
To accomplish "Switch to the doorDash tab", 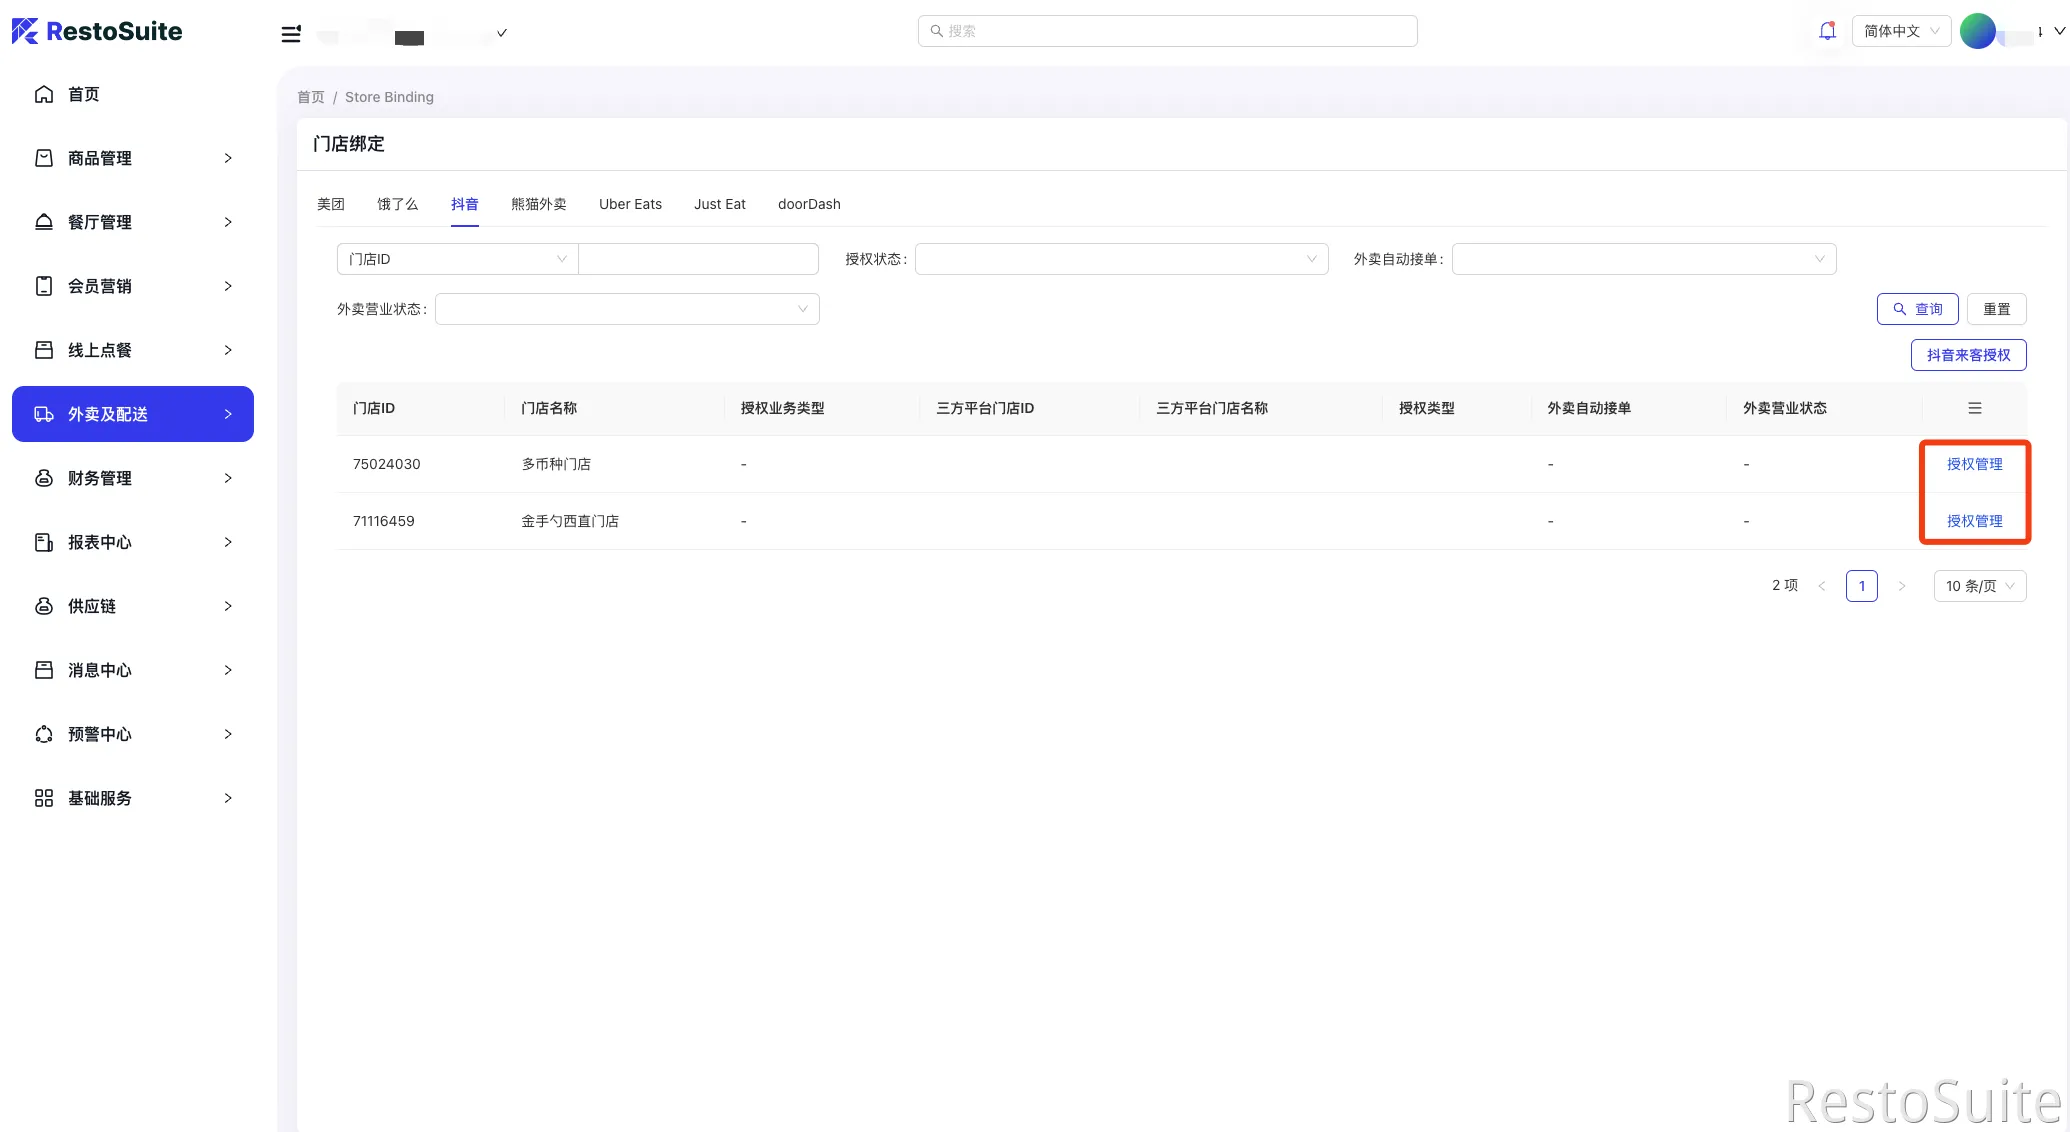I will click(809, 204).
